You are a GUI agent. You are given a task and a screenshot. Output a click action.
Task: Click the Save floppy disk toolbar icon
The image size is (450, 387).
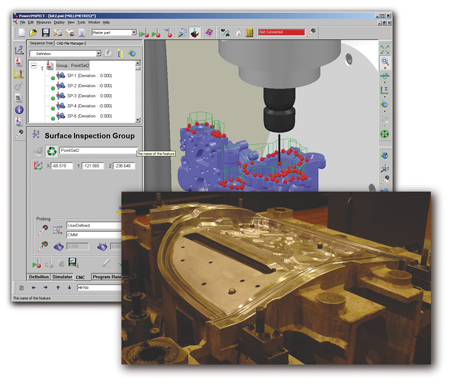45,33
